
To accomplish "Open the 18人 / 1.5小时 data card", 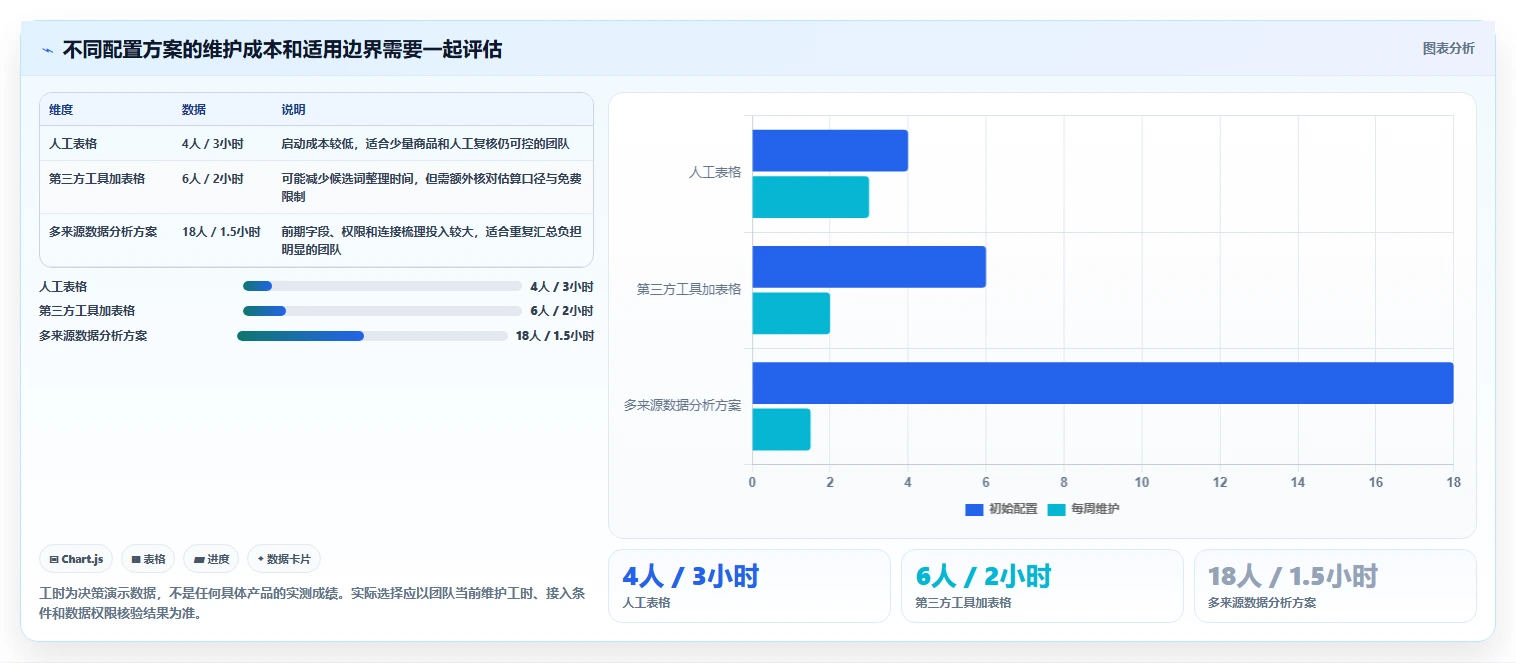I will [1335, 586].
